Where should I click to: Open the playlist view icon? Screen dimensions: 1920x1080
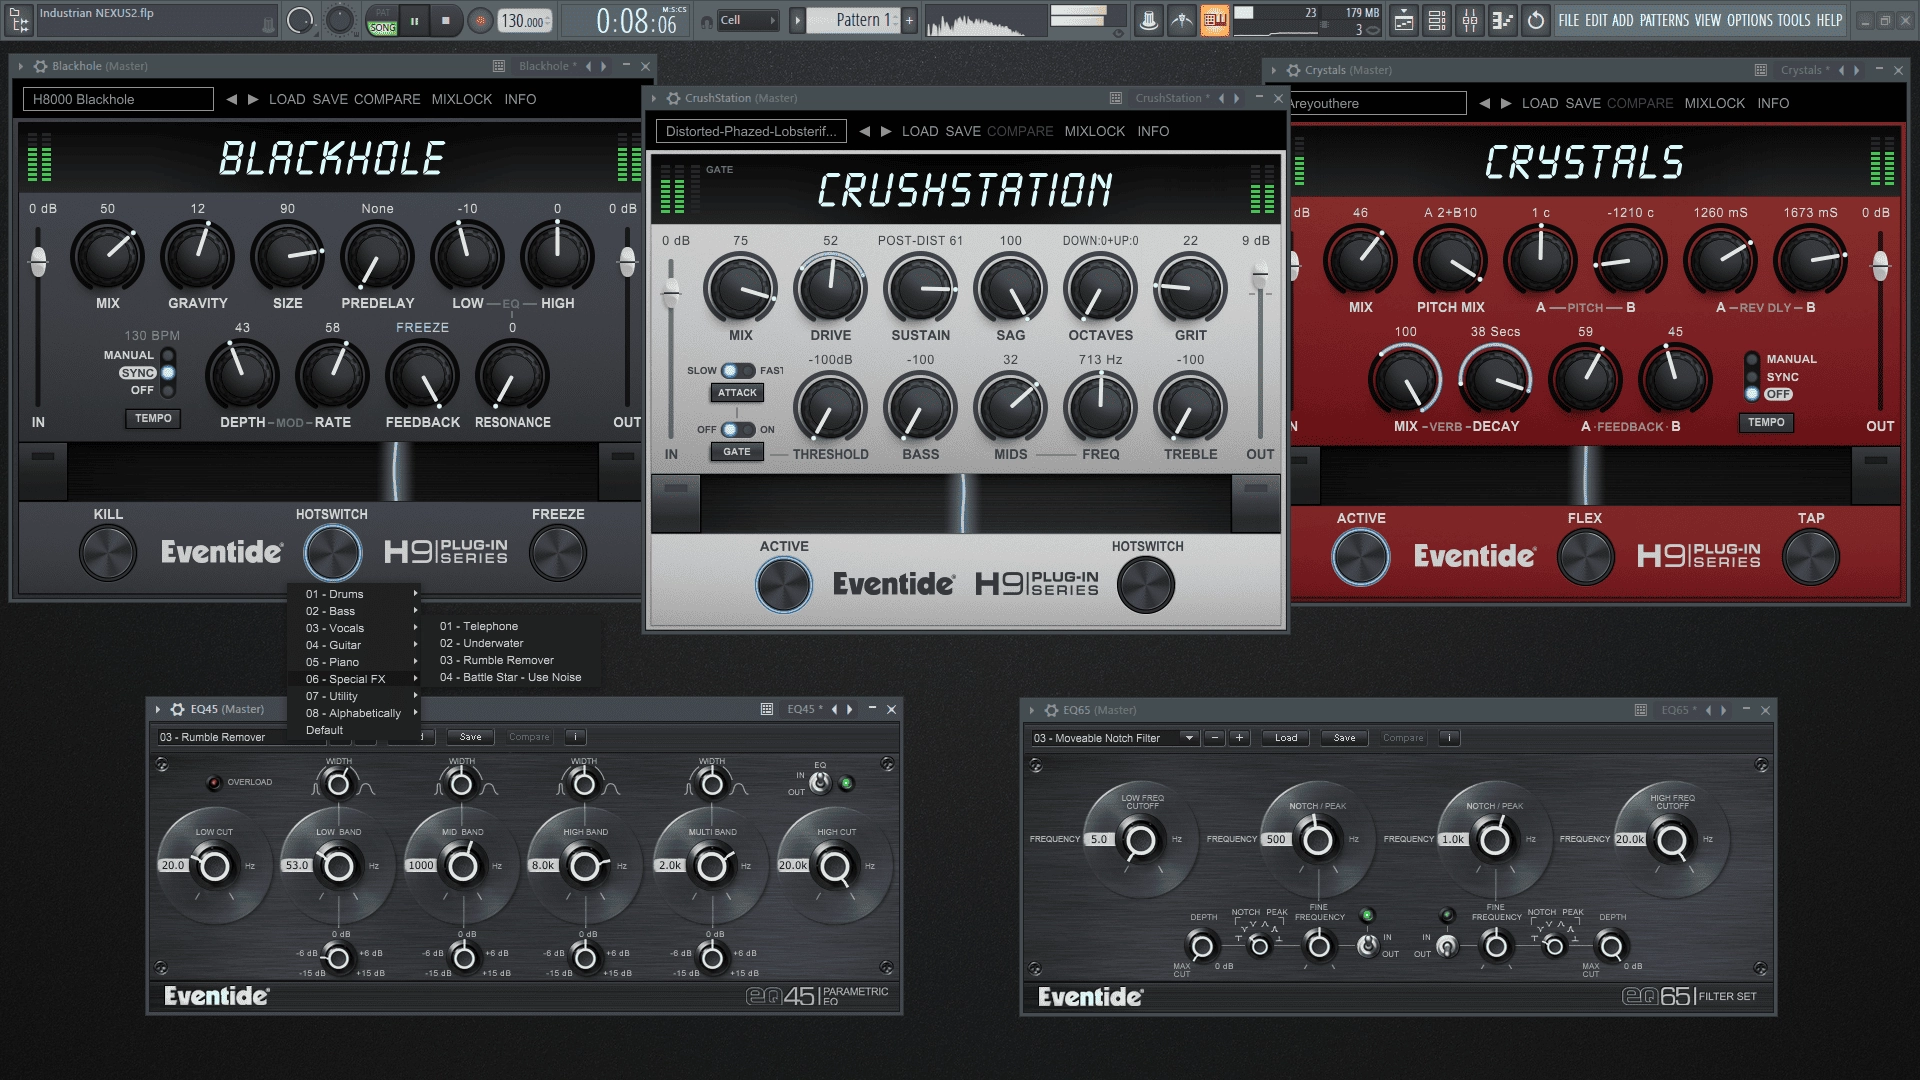tap(1404, 20)
